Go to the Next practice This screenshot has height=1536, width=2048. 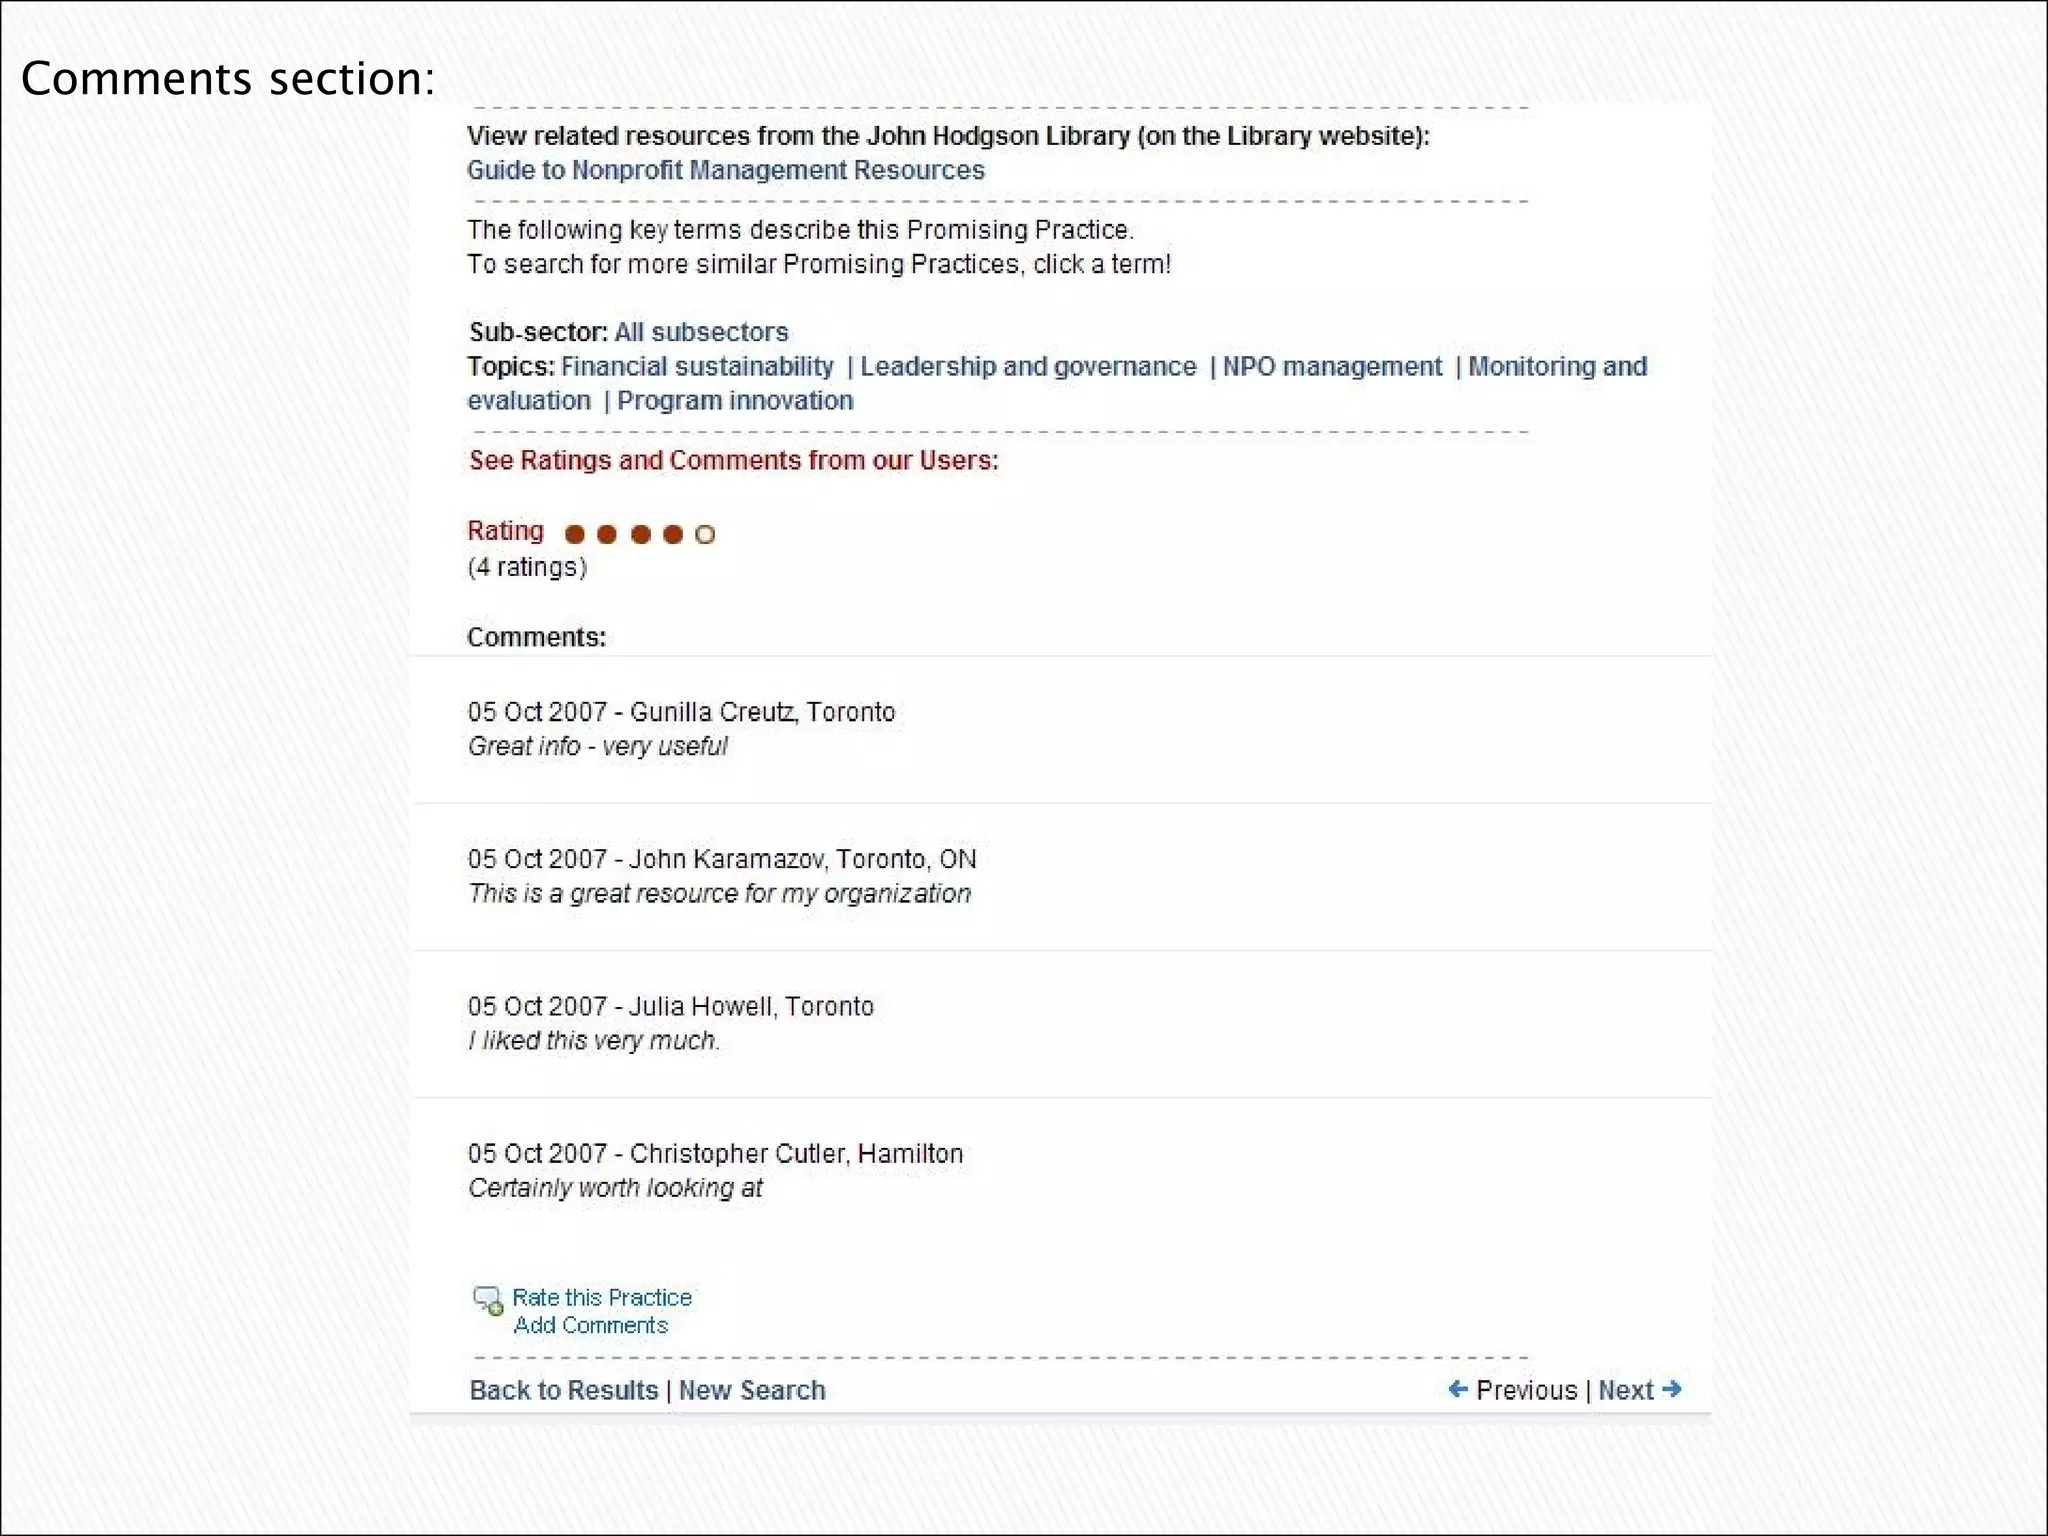1626,1390
